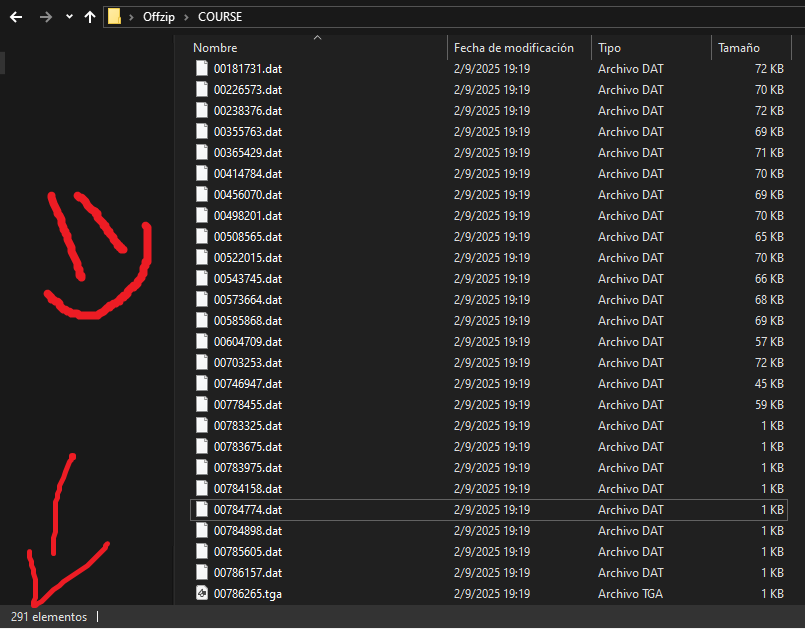Sort by Fecha de modificación column
The width and height of the screenshot is (805, 629).
pyautogui.click(x=513, y=48)
